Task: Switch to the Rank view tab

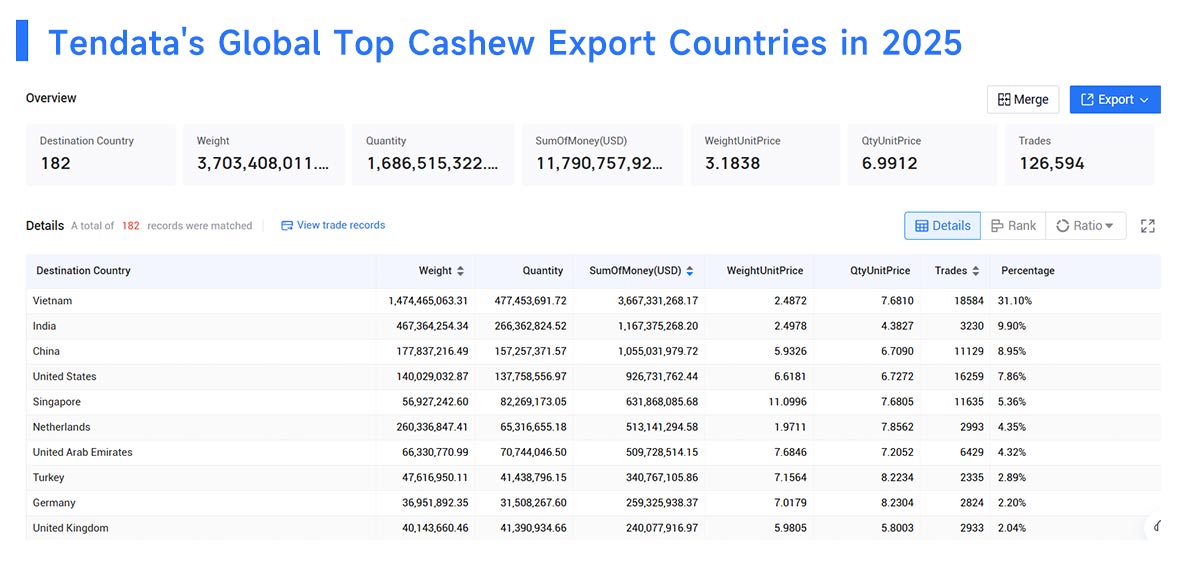Action: (x=1013, y=226)
